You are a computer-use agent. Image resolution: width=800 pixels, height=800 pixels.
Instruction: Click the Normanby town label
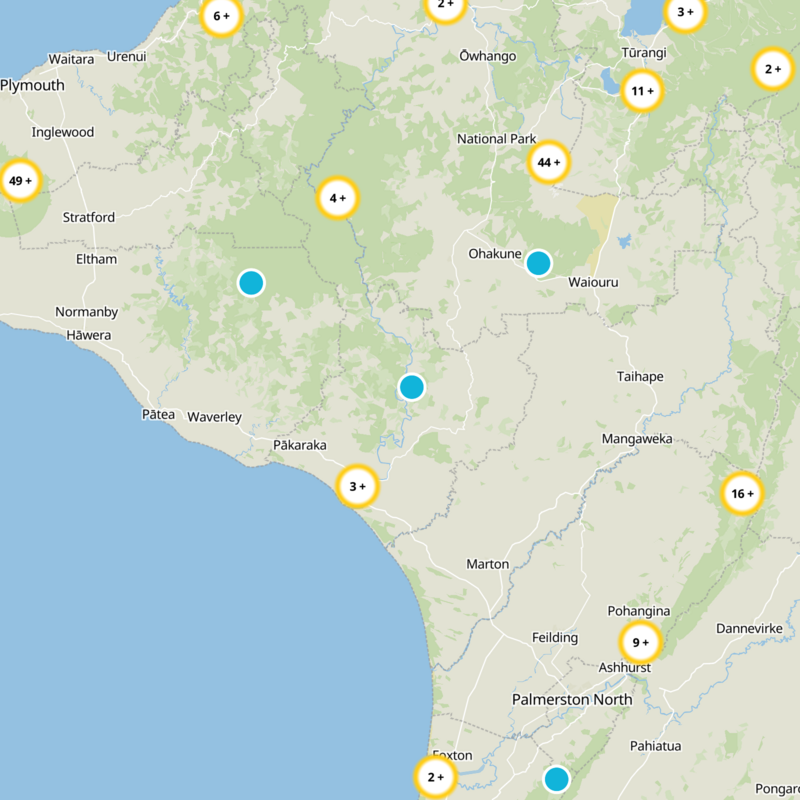coord(87,312)
